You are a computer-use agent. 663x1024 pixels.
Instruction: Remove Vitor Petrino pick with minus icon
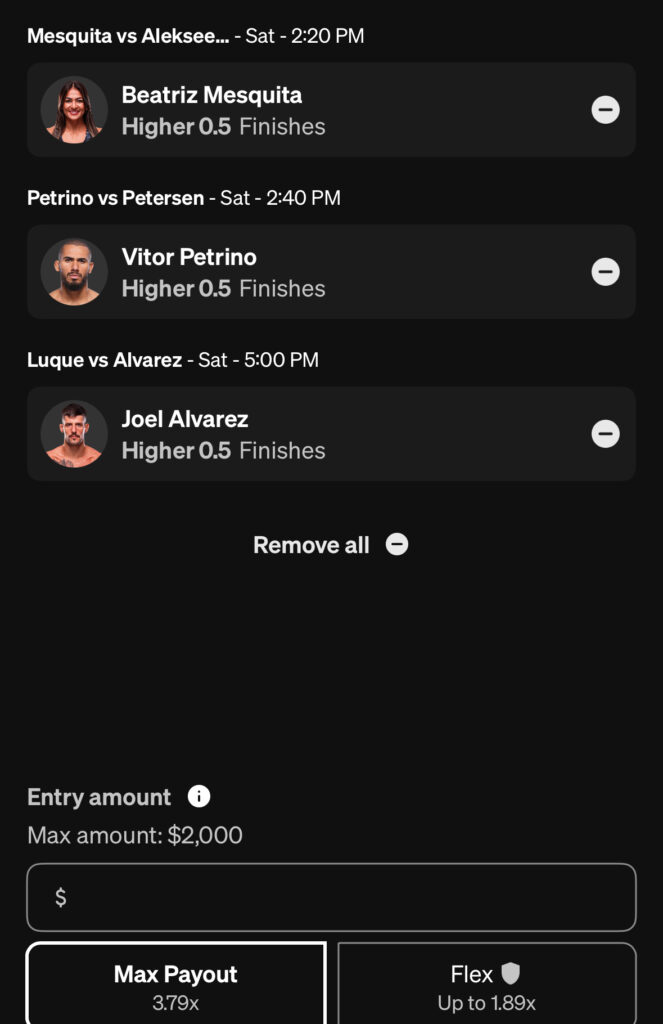[x=605, y=272]
